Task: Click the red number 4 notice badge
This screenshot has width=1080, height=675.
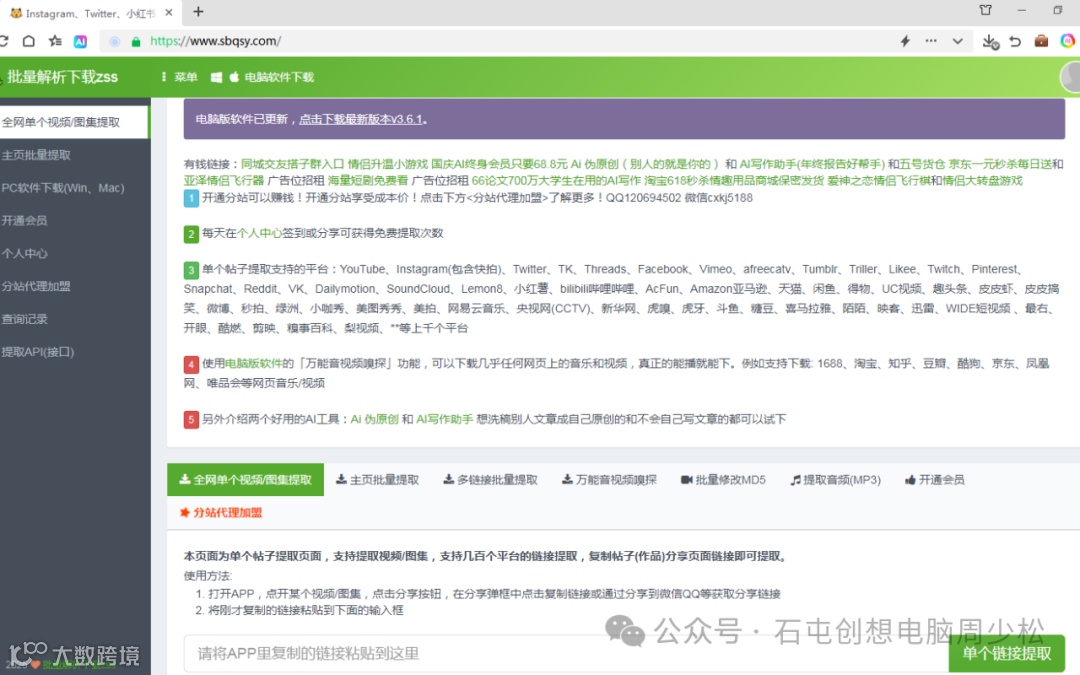Action: pos(191,364)
